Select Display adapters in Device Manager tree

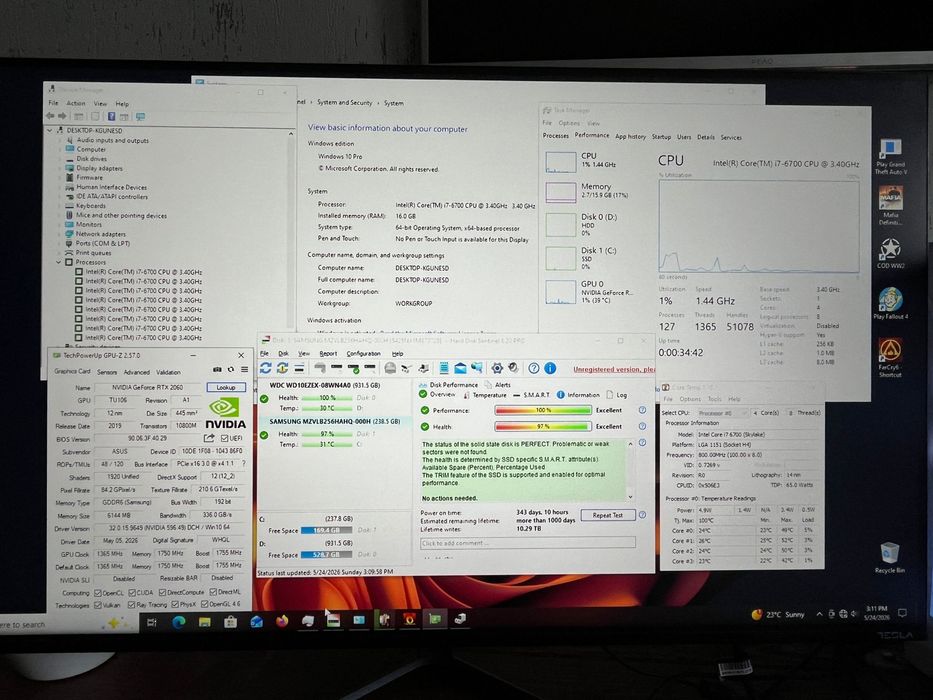(x=99, y=168)
